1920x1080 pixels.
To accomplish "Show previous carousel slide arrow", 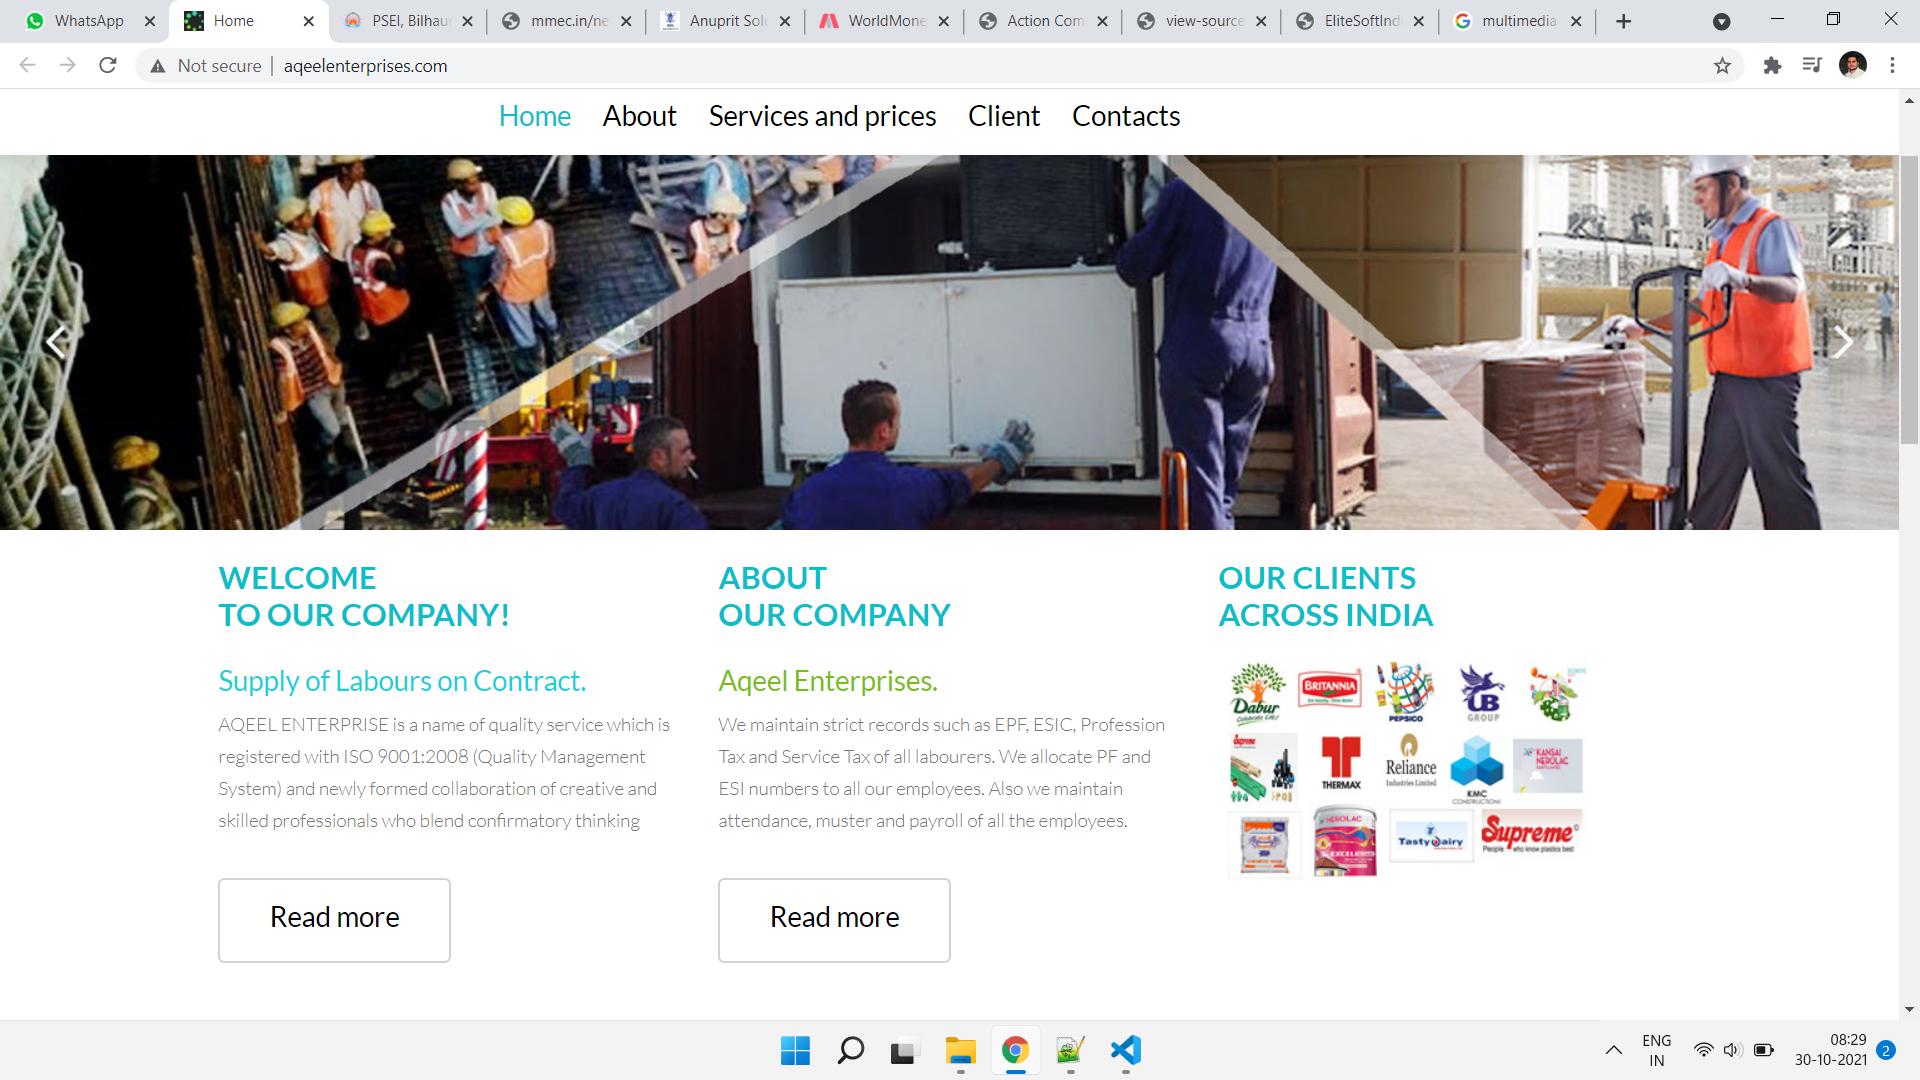I will (x=56, y=342).
